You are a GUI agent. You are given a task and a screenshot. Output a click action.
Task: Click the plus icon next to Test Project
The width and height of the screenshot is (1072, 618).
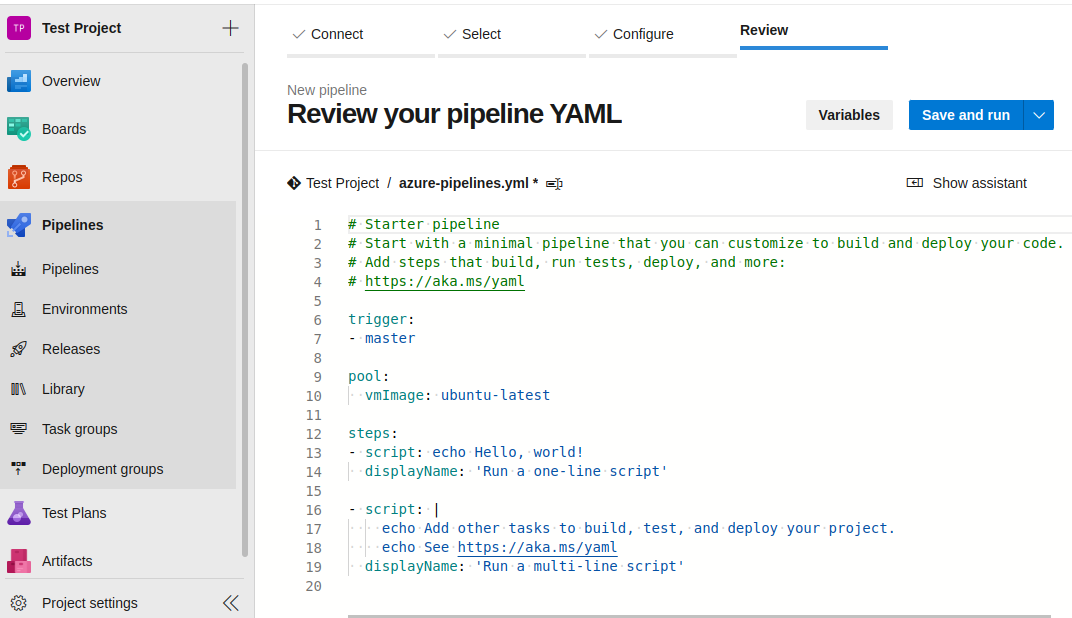[x=230, y=28]
